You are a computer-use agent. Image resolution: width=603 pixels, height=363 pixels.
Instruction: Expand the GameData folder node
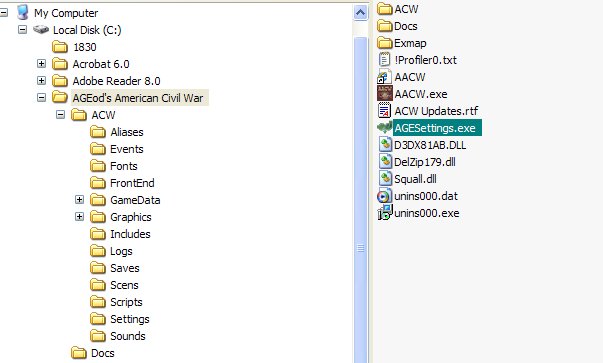[79, 200]
